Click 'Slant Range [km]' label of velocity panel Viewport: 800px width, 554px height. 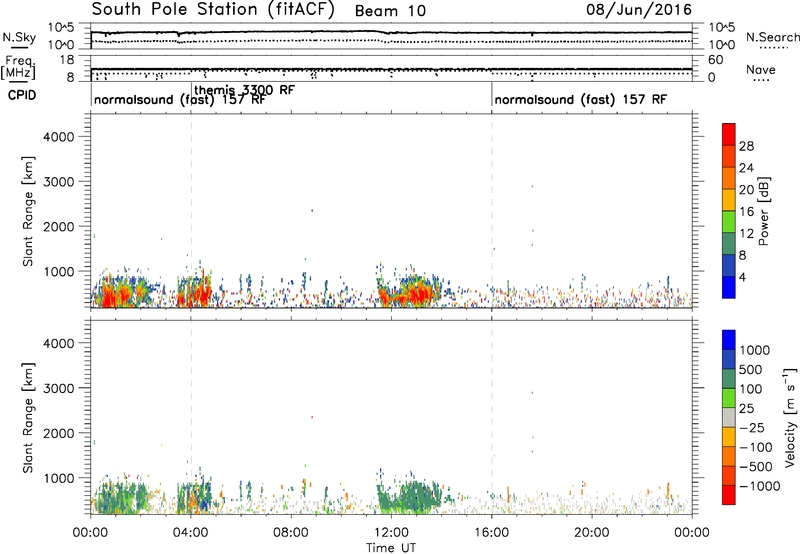point(28,418)
